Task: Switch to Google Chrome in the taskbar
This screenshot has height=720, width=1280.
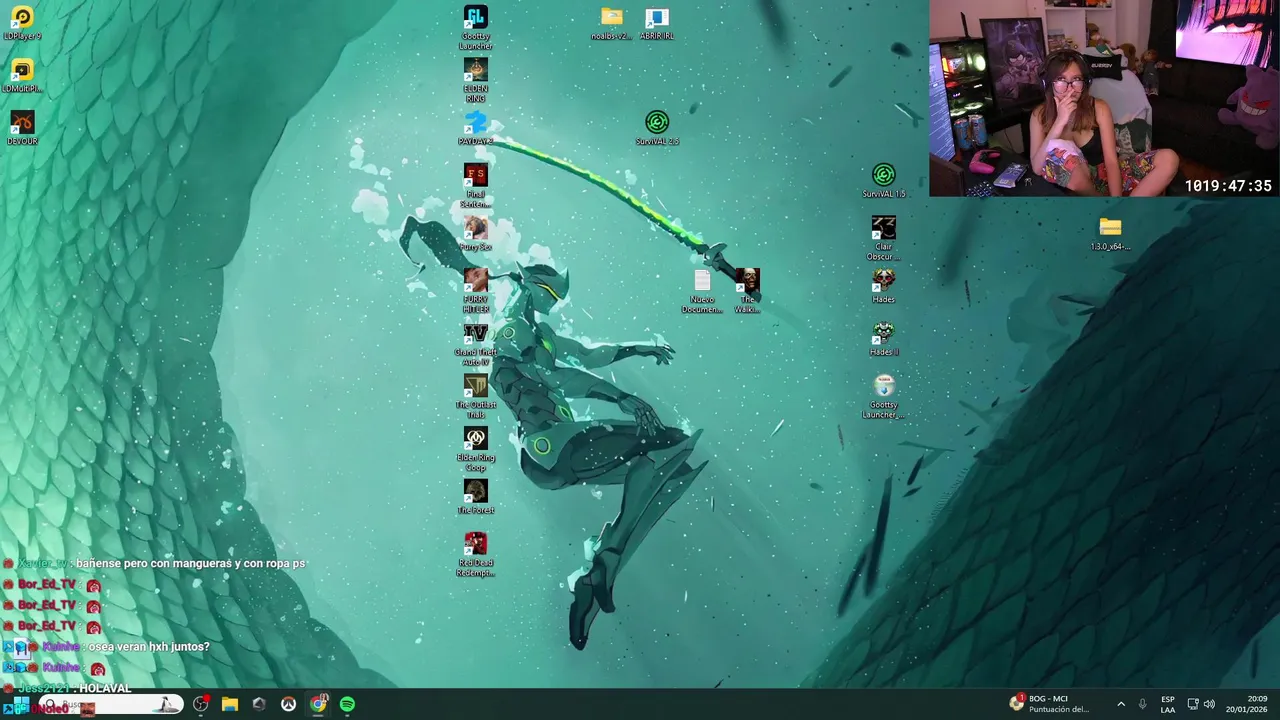Action: coord(318,704)
